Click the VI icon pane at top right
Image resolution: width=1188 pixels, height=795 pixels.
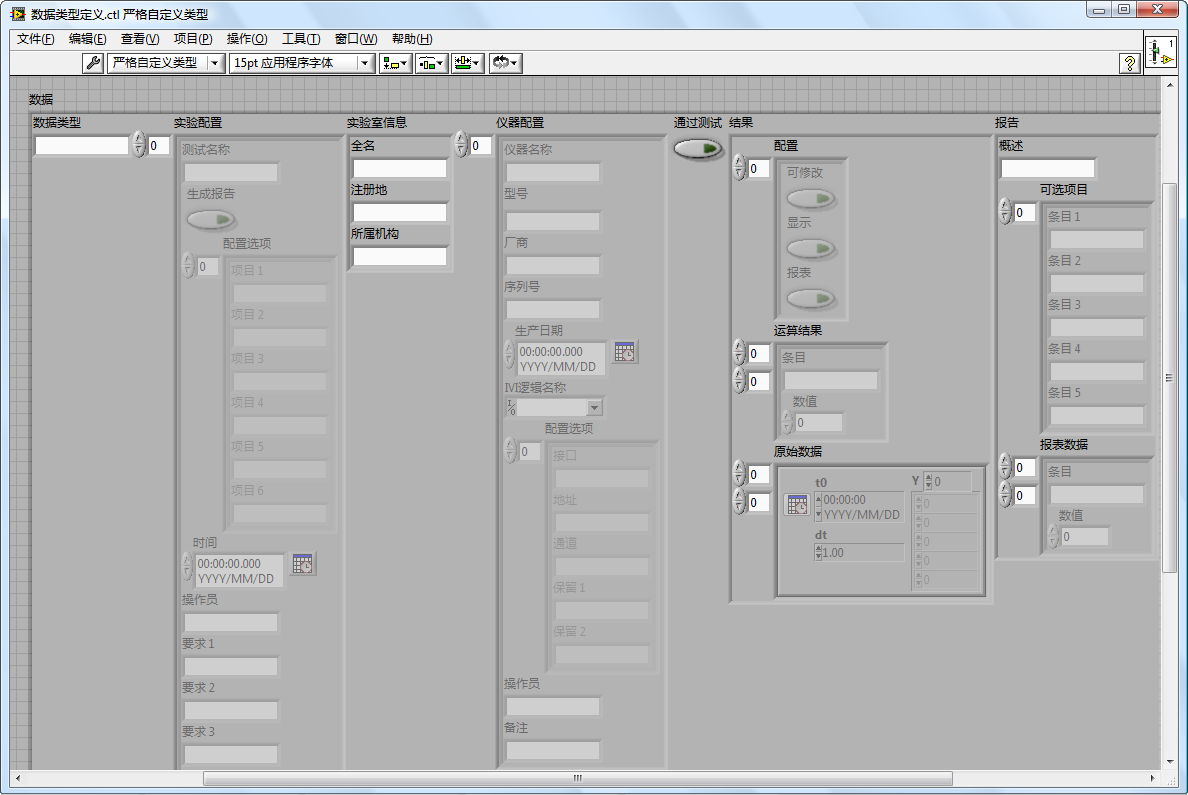coord(1160,52)
